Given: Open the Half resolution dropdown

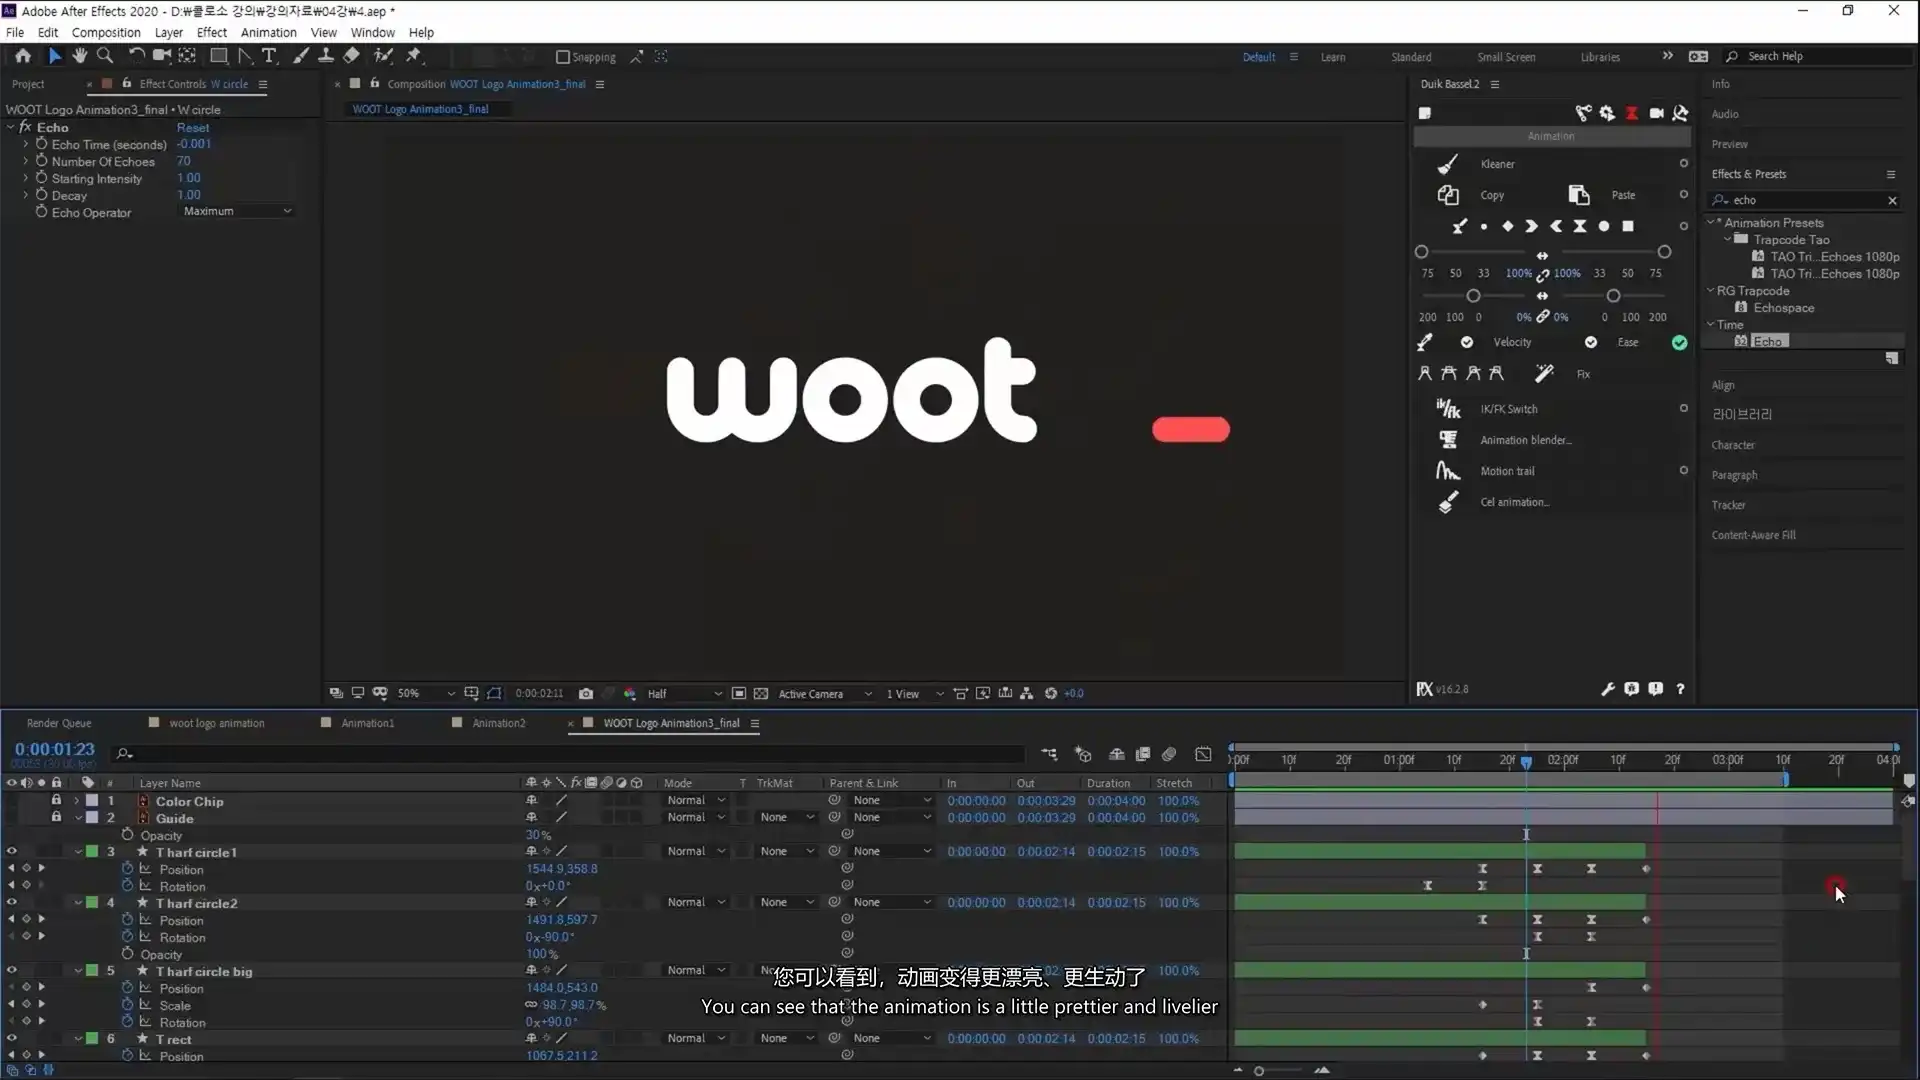Looking at the screenshot, I should [684, 693].
